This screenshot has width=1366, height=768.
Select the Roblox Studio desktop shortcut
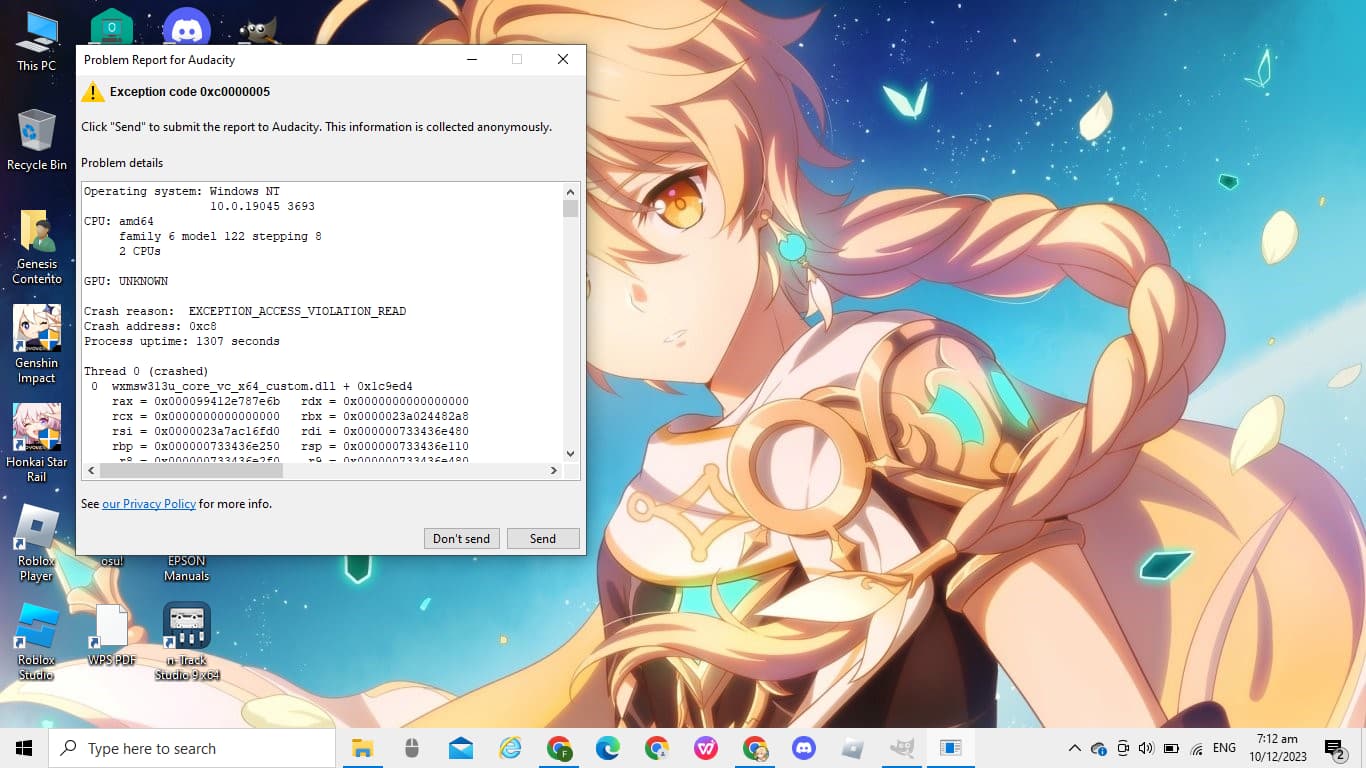[x=37, y=641]
